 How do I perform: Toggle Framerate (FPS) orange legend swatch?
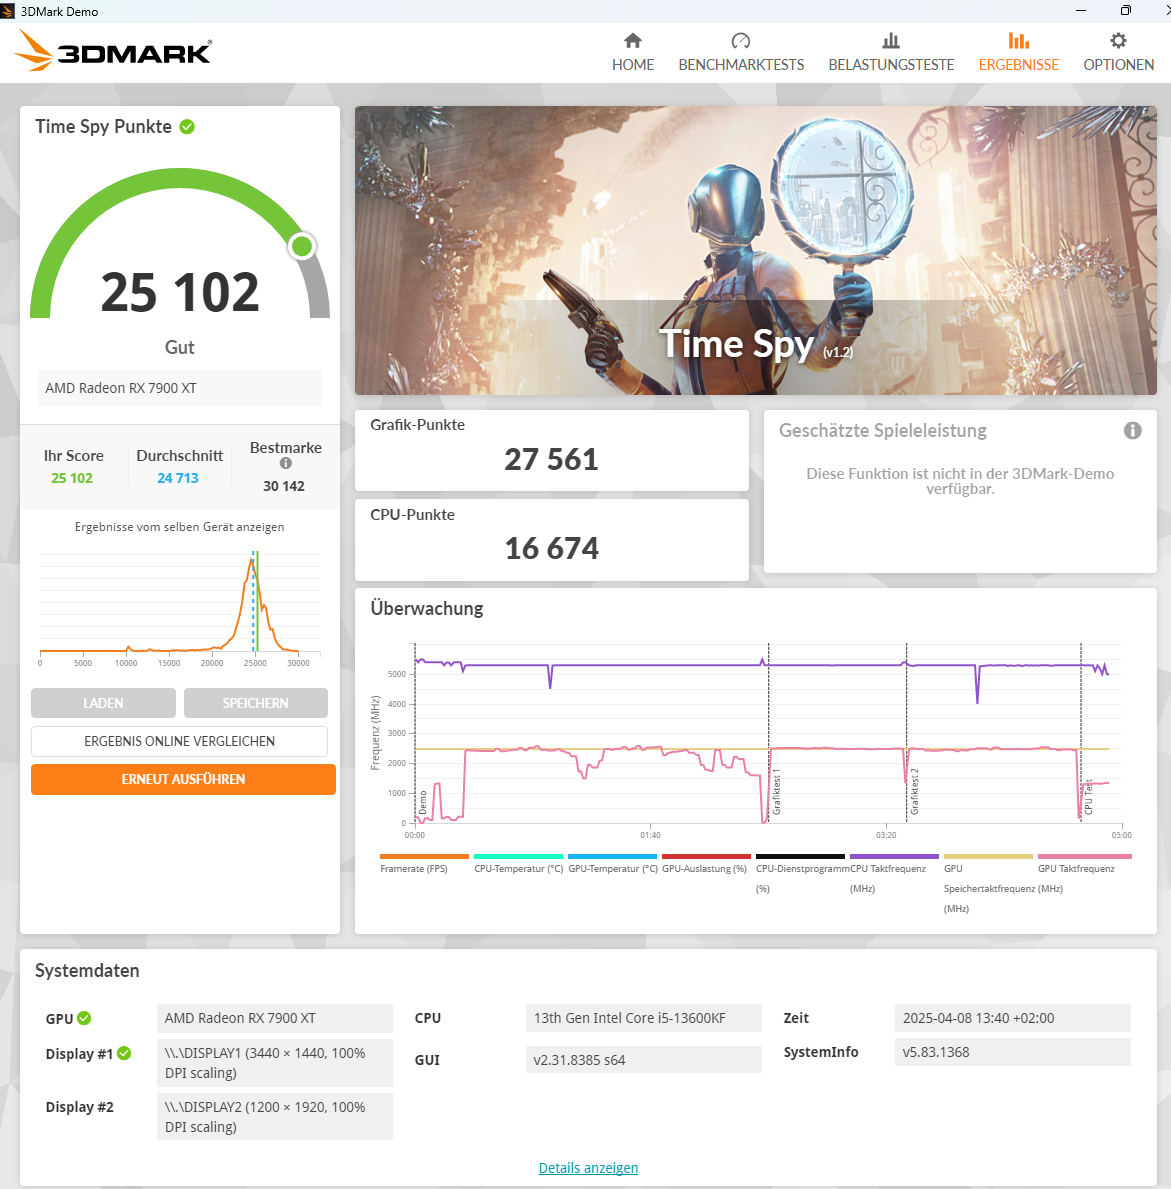(x=424, y=857)
